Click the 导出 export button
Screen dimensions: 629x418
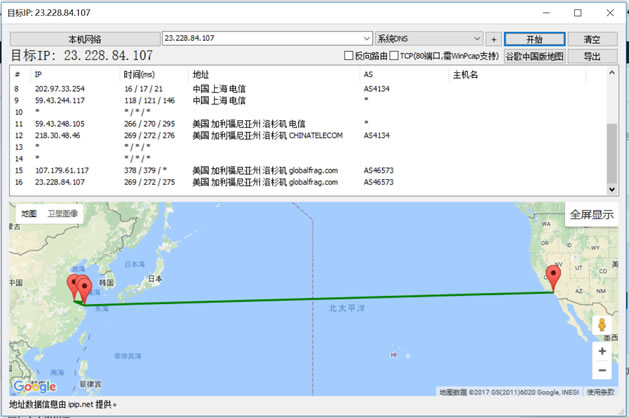(x=592, y=56)
